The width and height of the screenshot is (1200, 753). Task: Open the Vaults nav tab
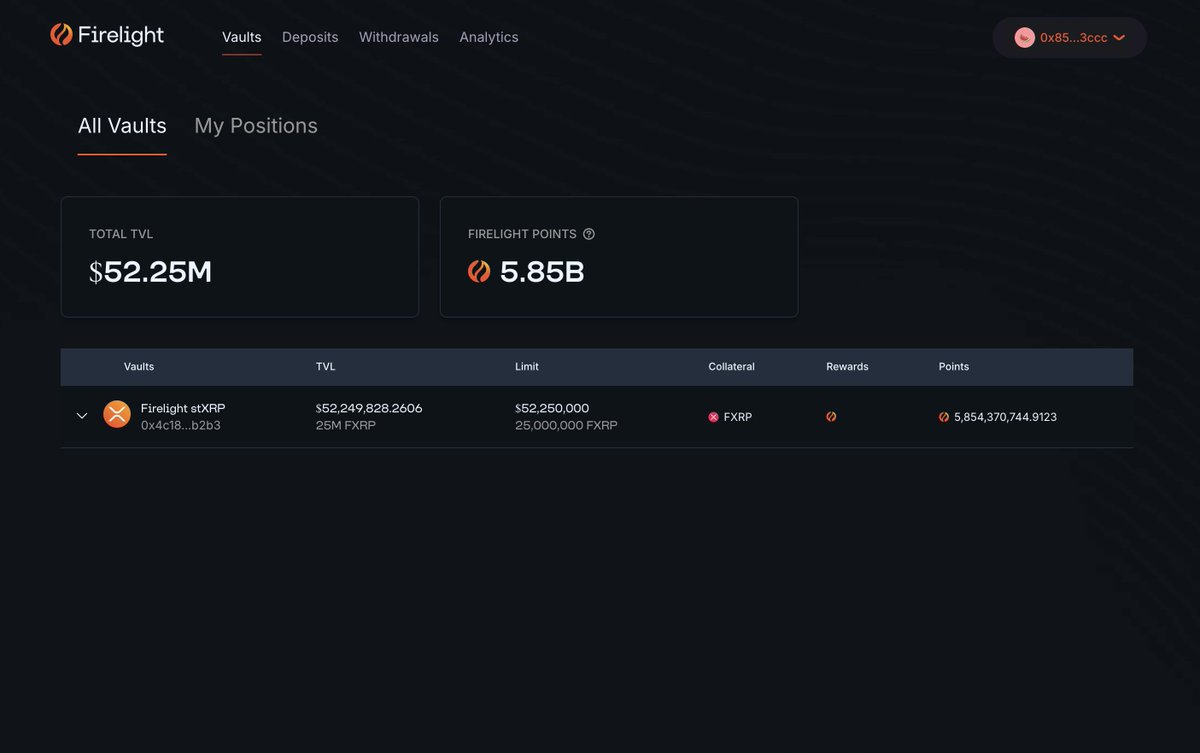242,37
